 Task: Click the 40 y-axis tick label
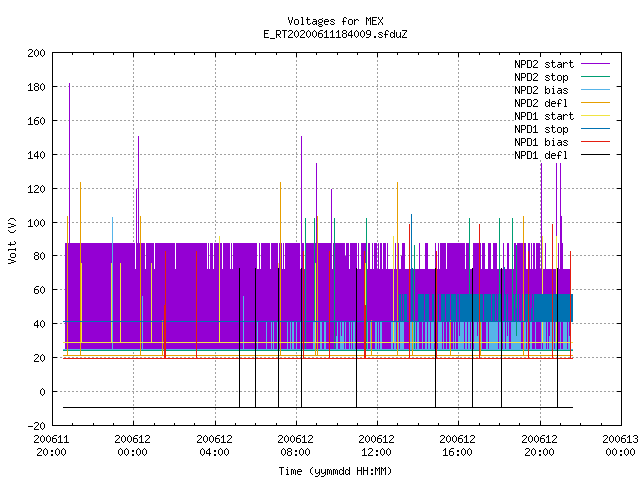(x=40, y=324)
